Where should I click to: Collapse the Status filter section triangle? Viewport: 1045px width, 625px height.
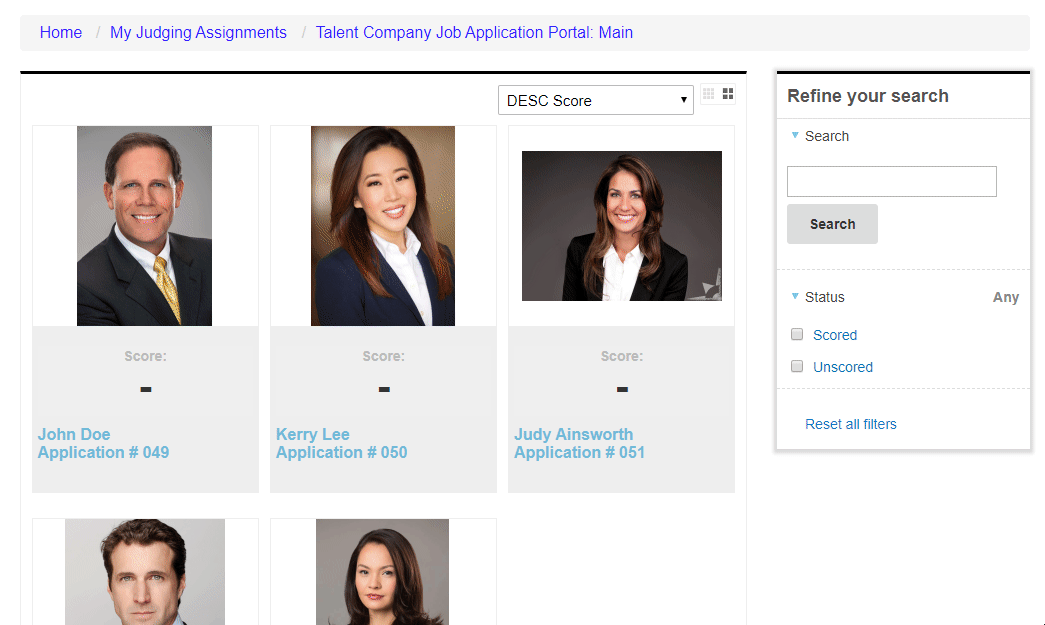point(794,297)
